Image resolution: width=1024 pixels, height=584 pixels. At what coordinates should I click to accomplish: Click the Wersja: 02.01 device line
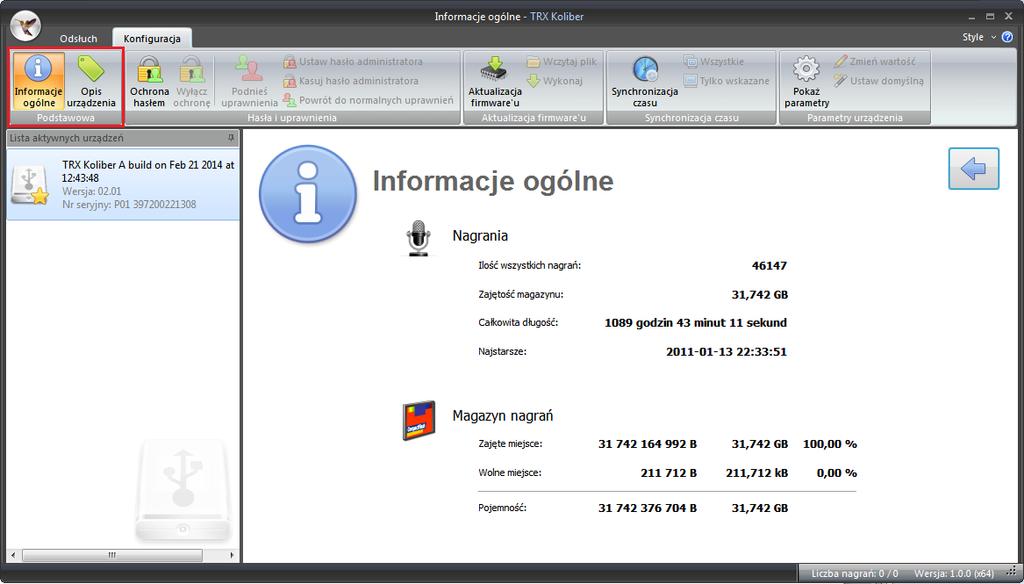pyautogui.click(x=91, y=191)
